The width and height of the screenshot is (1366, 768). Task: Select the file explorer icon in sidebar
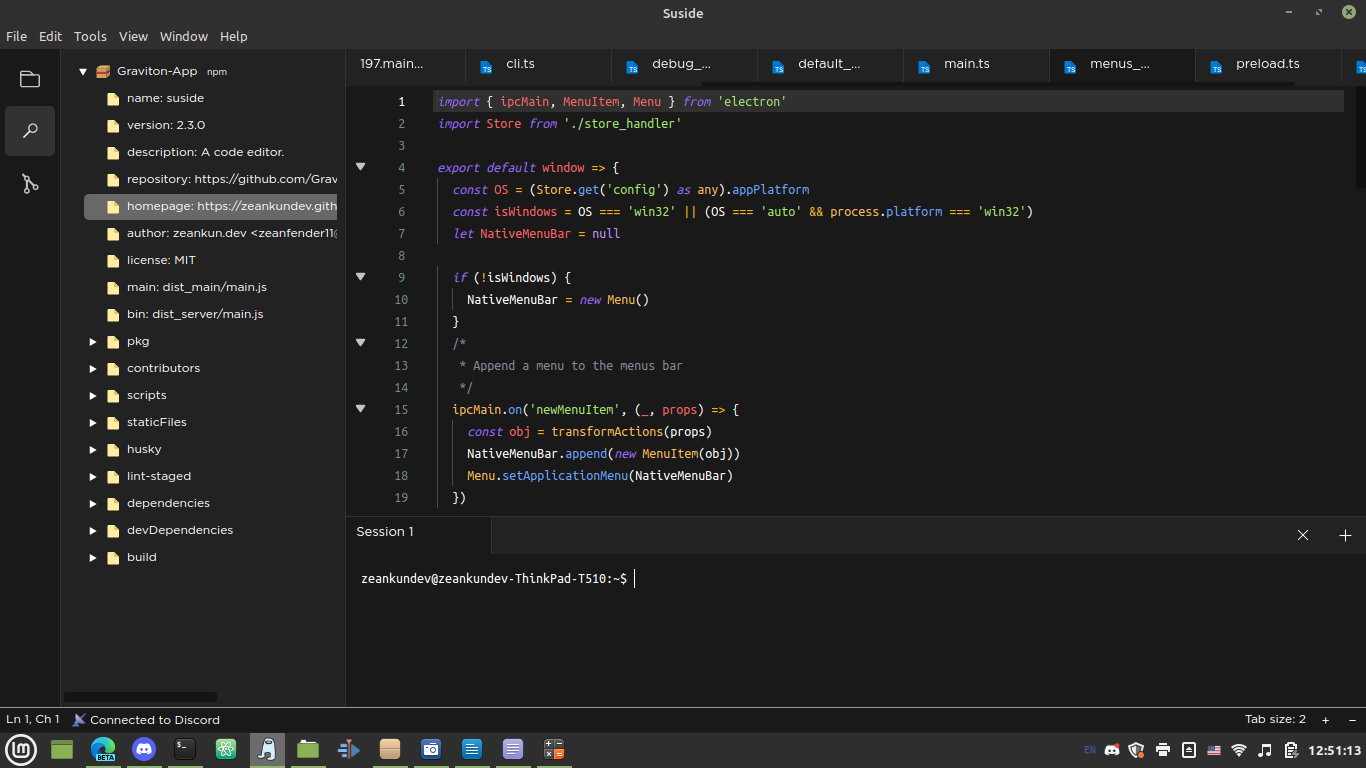pos(29,78)
